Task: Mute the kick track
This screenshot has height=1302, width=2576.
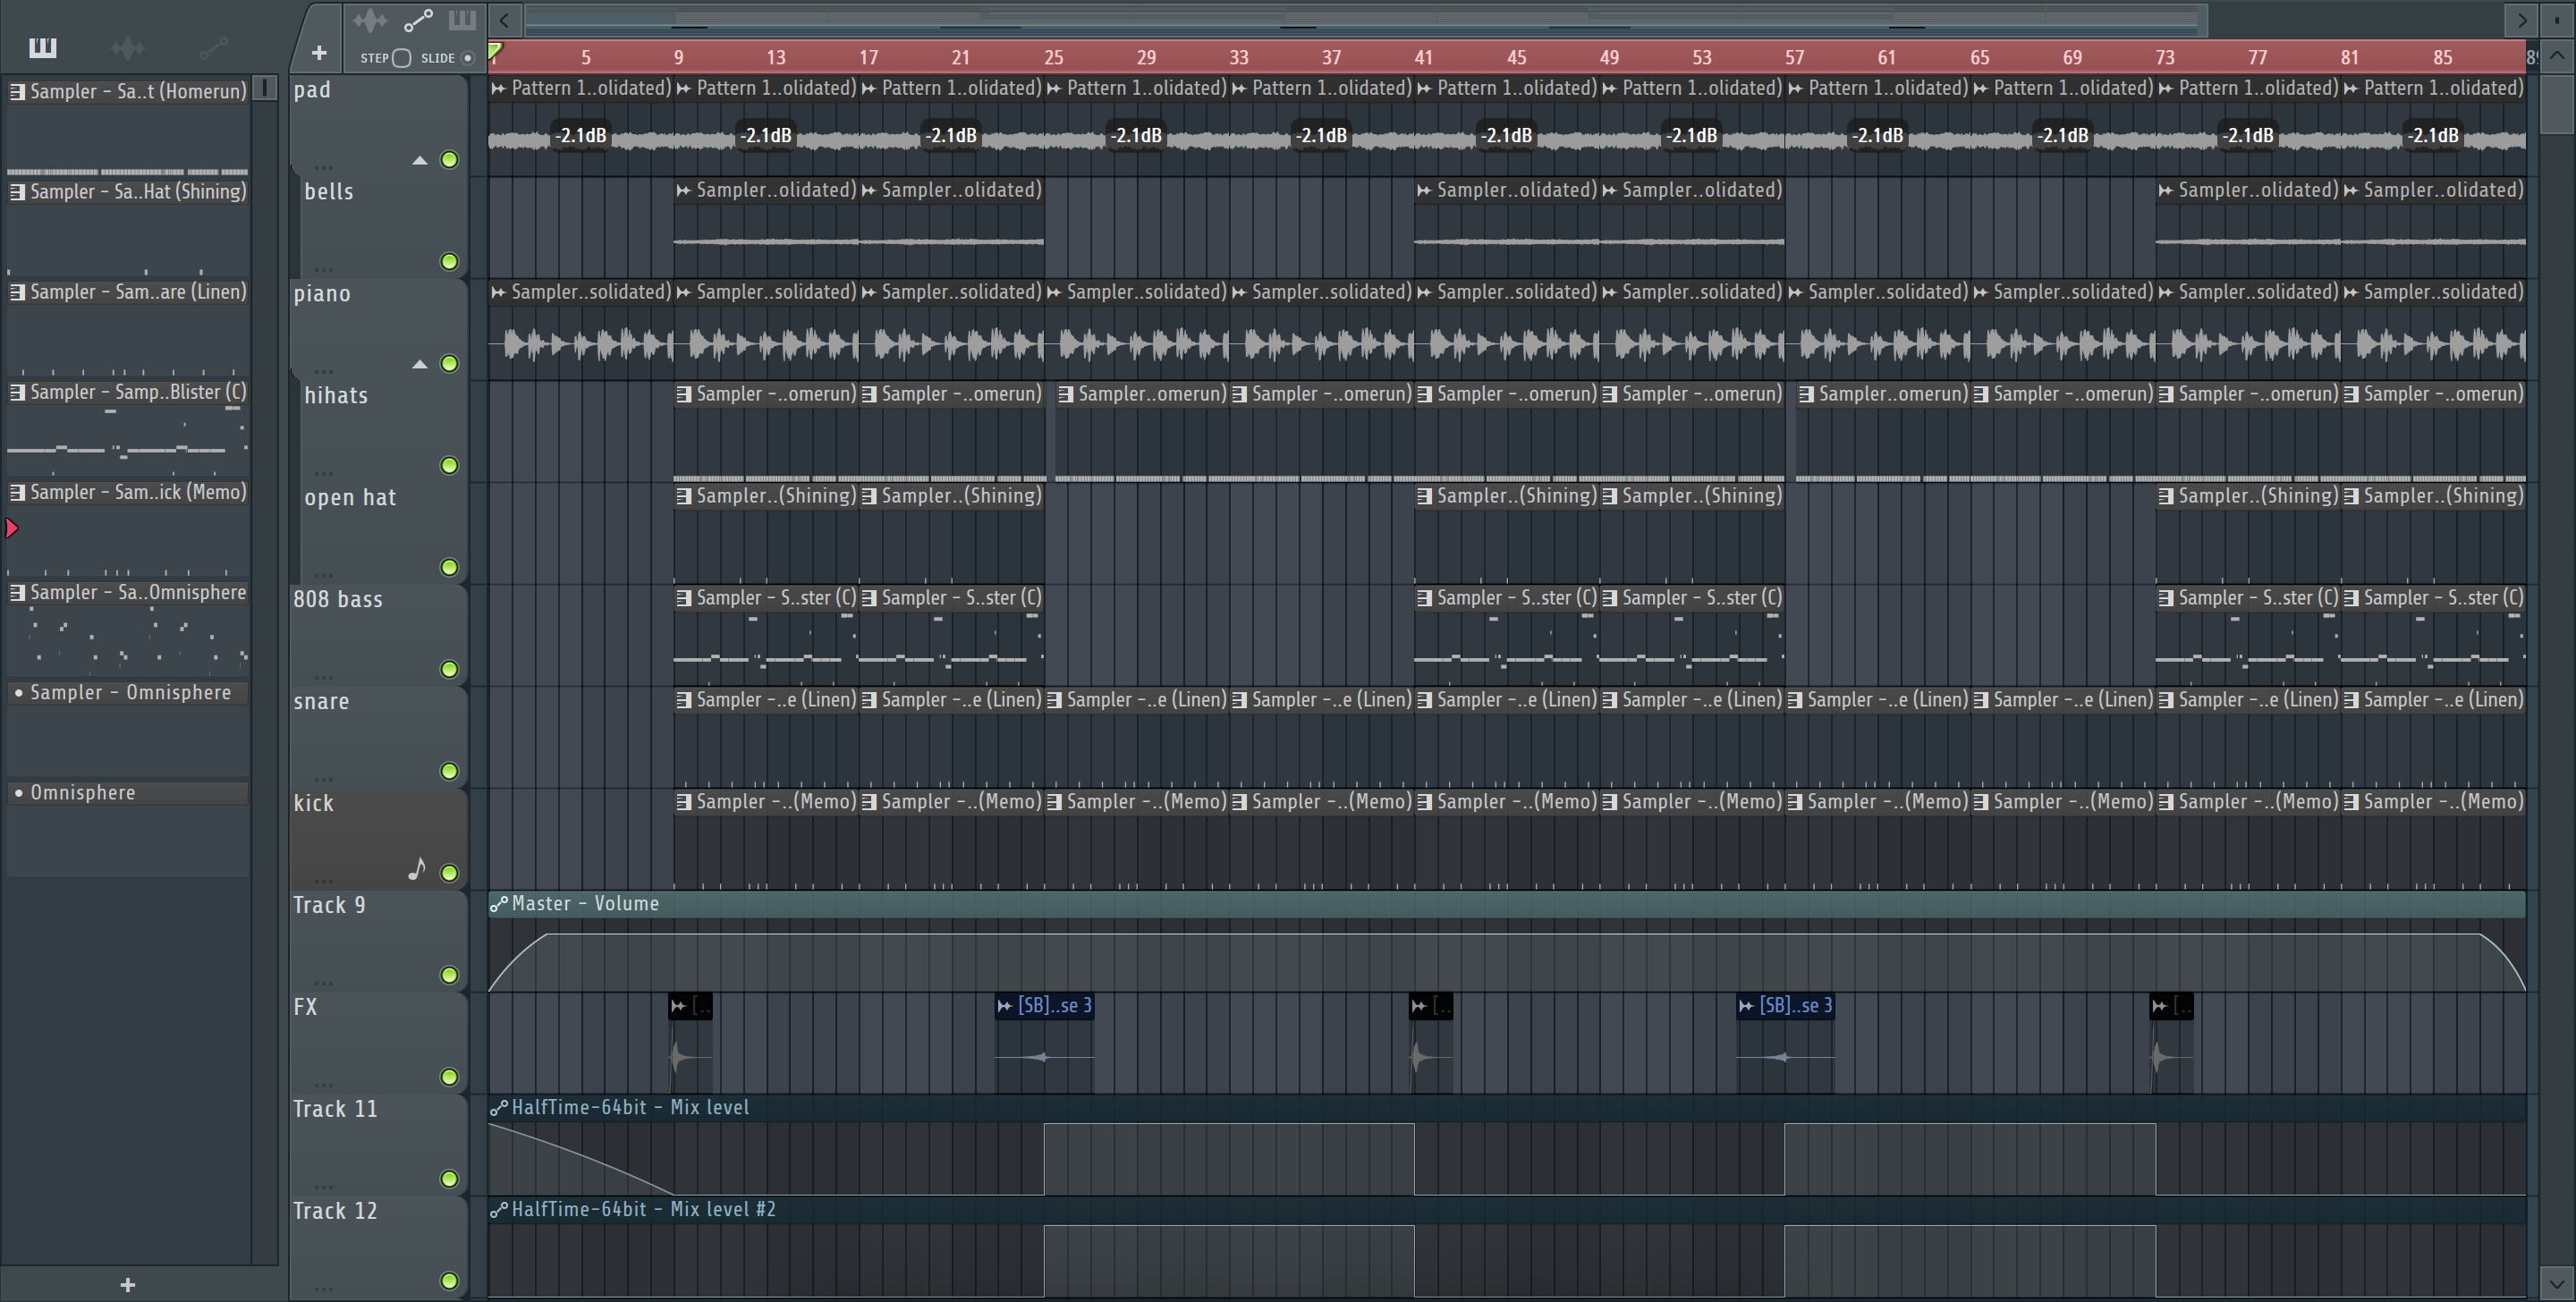Action: pos(450,873)
